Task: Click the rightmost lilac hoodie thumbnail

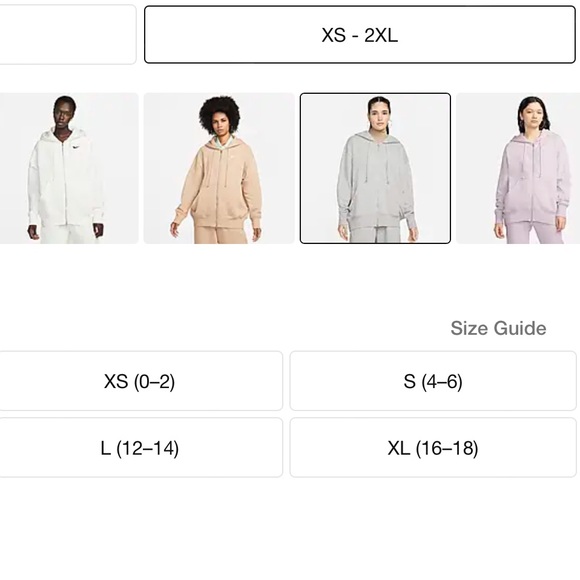Action: pos(518,168)
